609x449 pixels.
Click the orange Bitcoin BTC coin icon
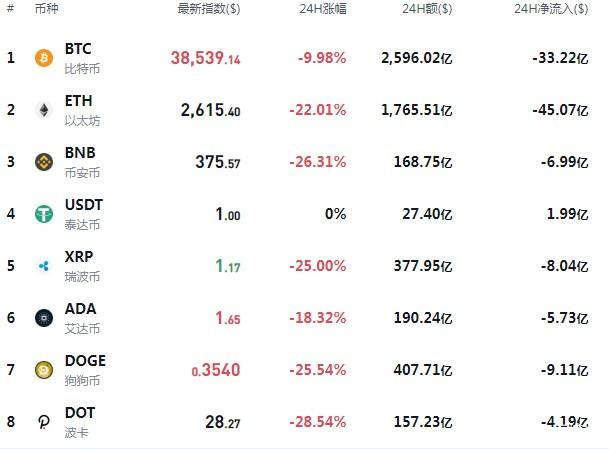pos(44,58)
